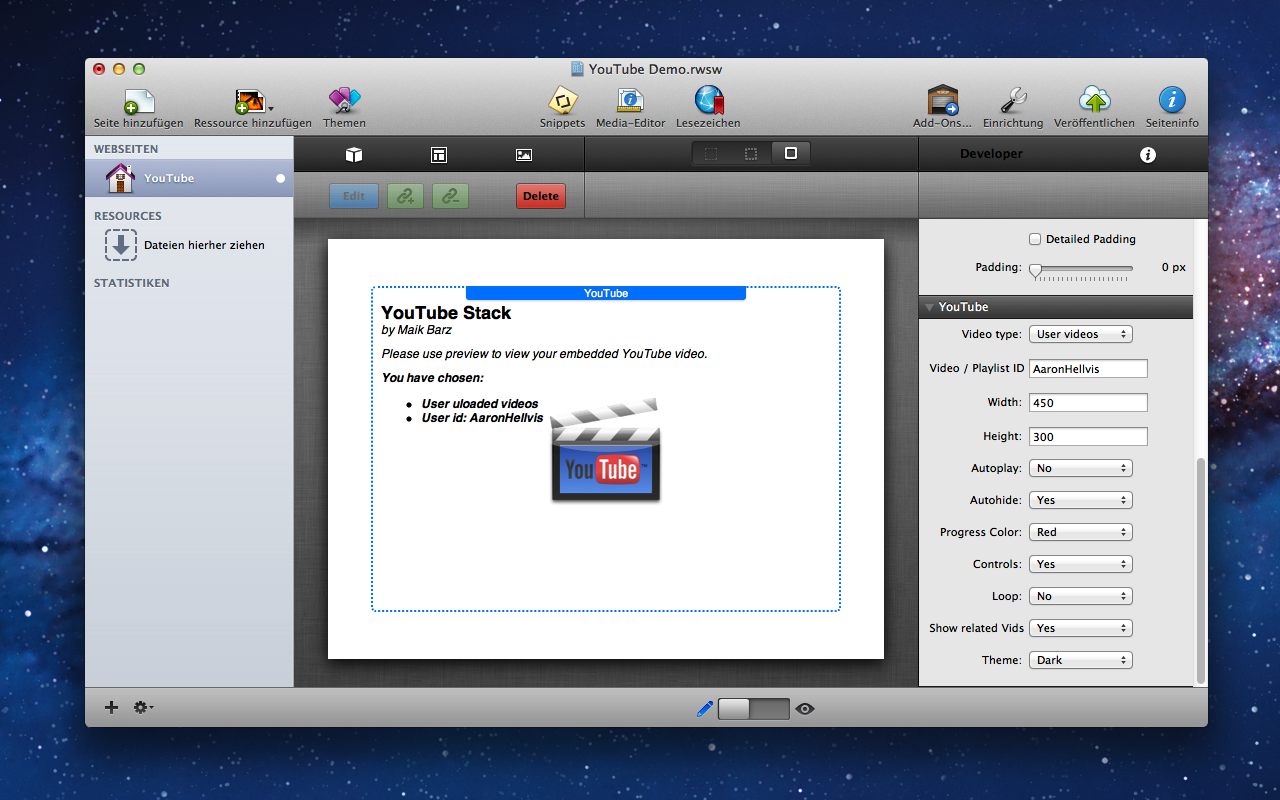Click the RESOURCES sidebar heading

(128, 216)
